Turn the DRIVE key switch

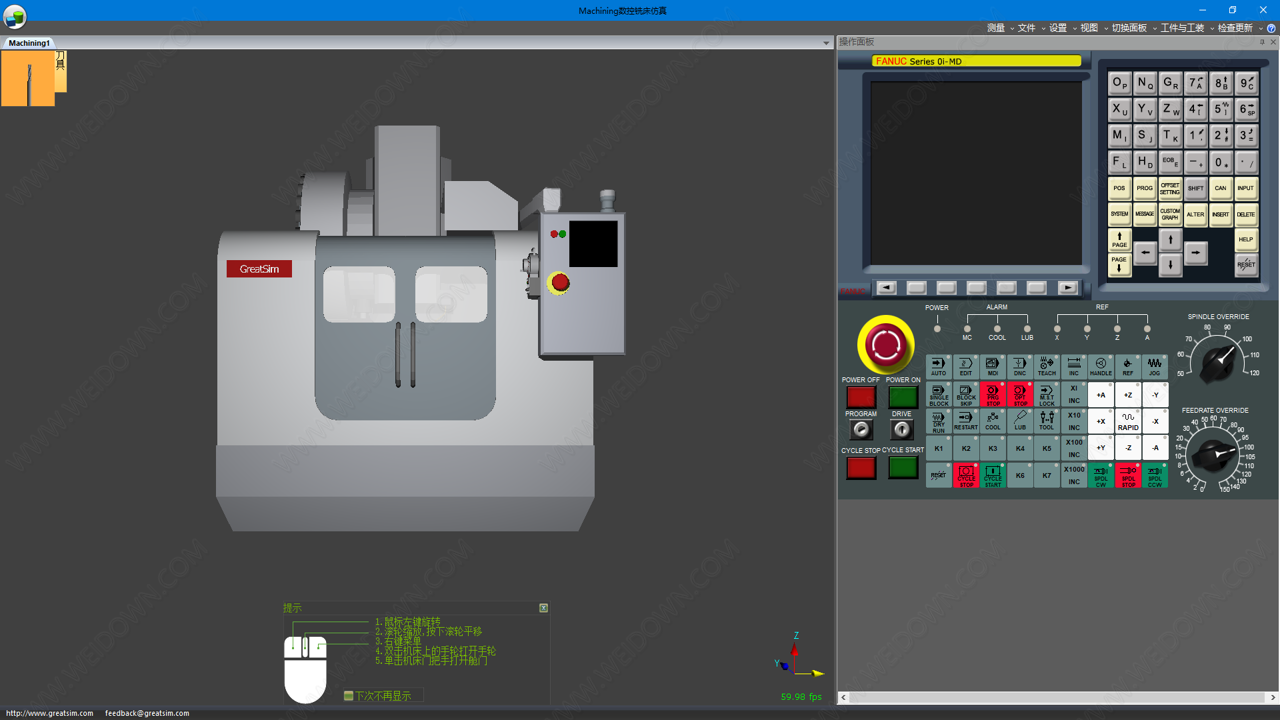(x=902, y=430)
